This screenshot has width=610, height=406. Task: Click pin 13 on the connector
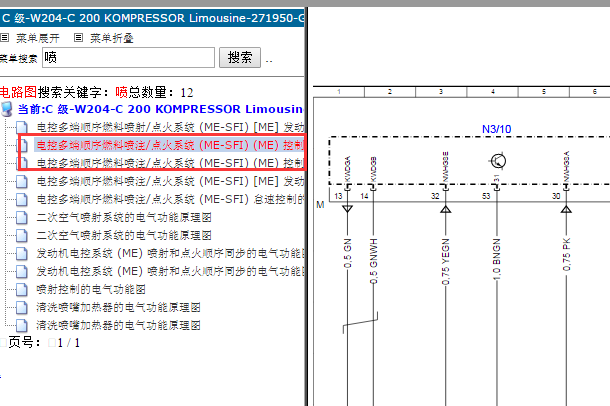click(x=338, y=196)
